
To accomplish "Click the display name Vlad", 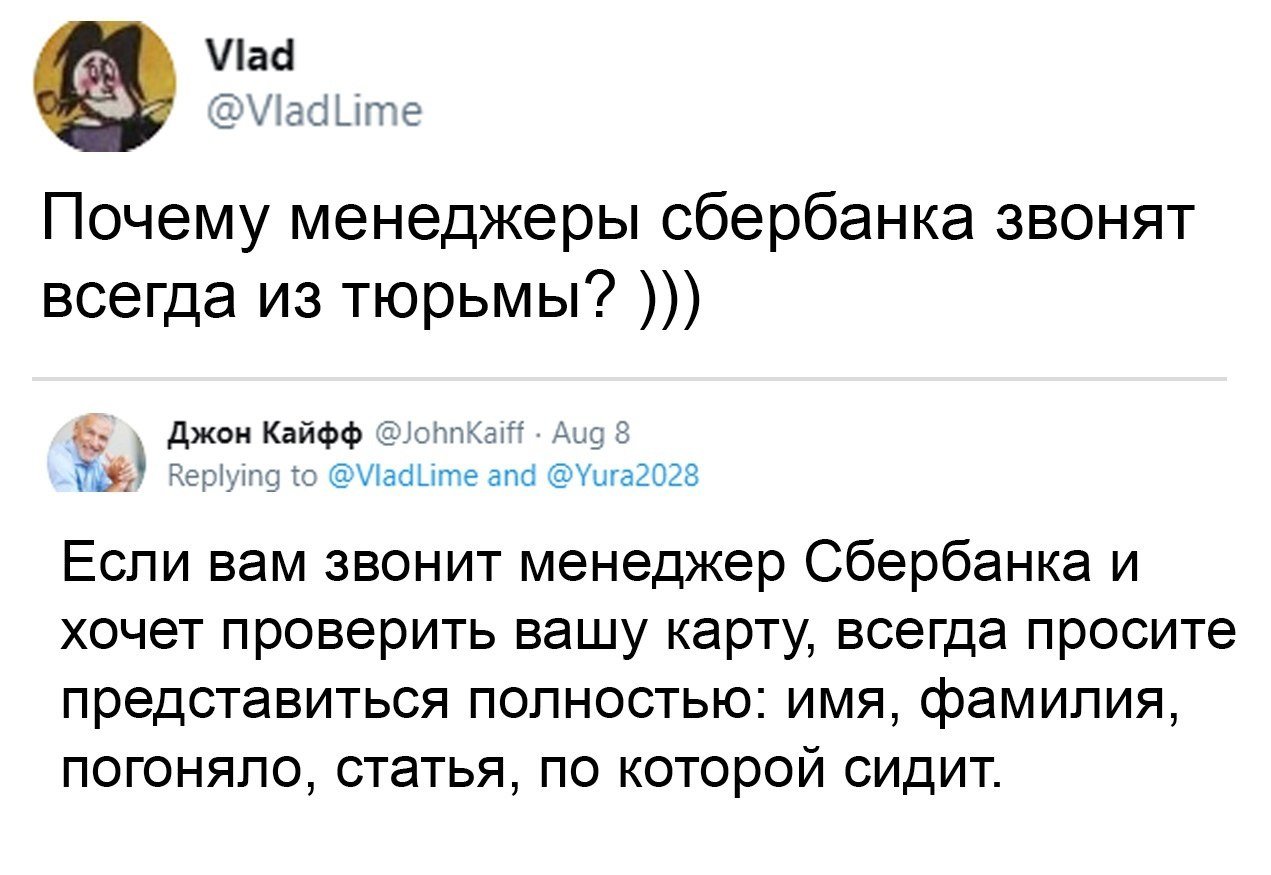I will click(x=242, y=59).
